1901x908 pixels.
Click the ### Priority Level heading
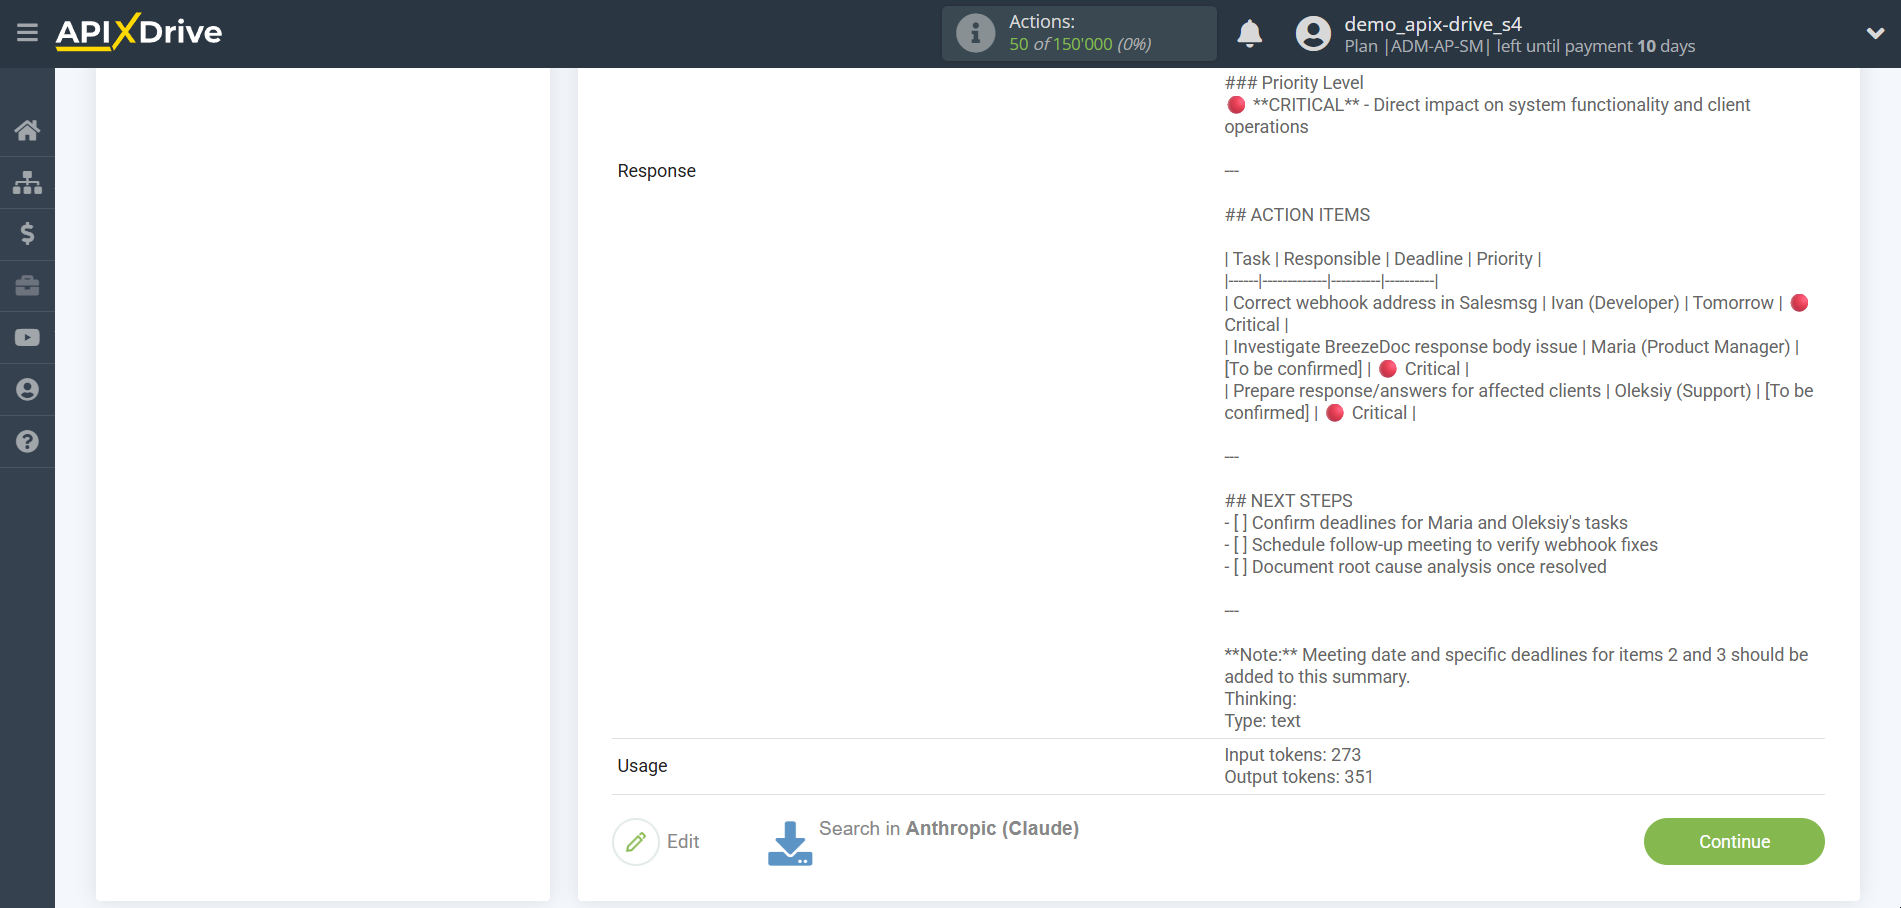click(x=1293, y=83)
